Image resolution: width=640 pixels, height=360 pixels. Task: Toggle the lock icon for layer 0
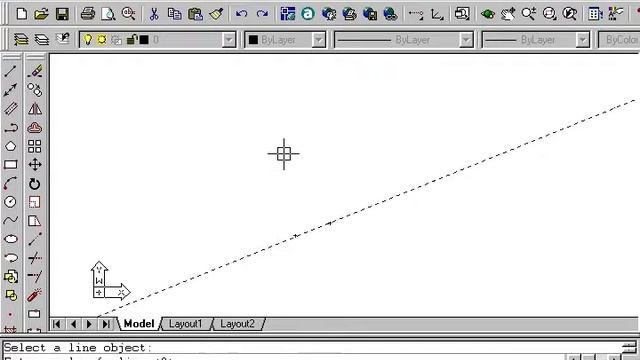(x=131, y=40)
